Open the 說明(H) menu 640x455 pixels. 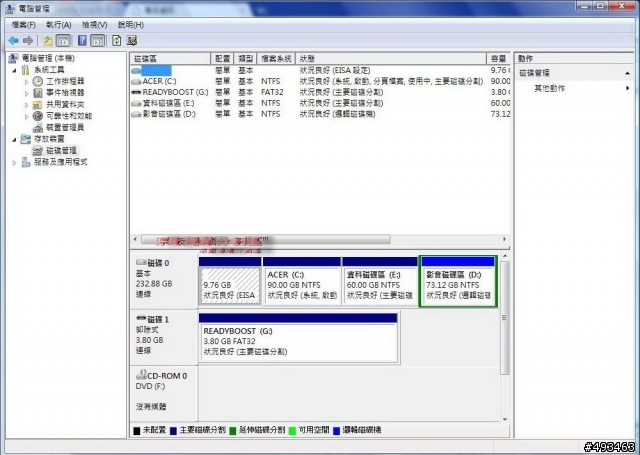[x=131, y=25]
